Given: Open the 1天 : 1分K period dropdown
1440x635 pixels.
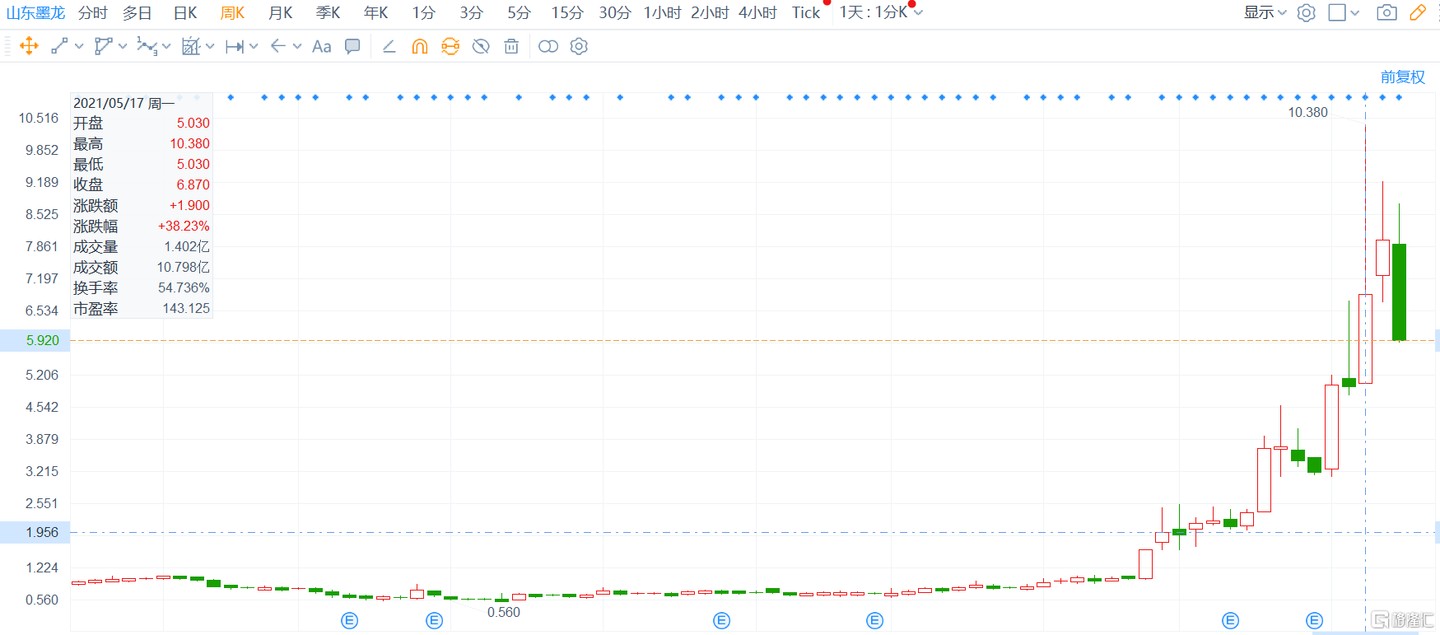Looking at the screenshot, I should [880, 13].
